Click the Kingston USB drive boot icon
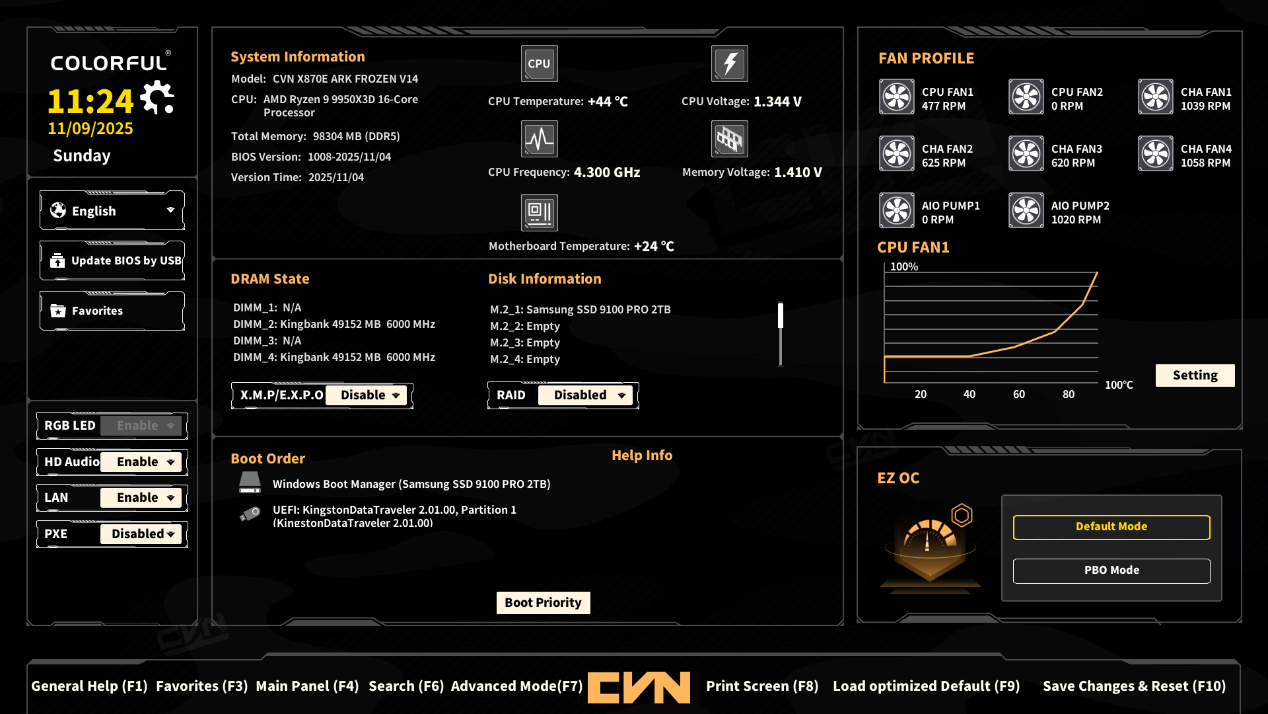 pyautogui.click(x=249, y=515)
